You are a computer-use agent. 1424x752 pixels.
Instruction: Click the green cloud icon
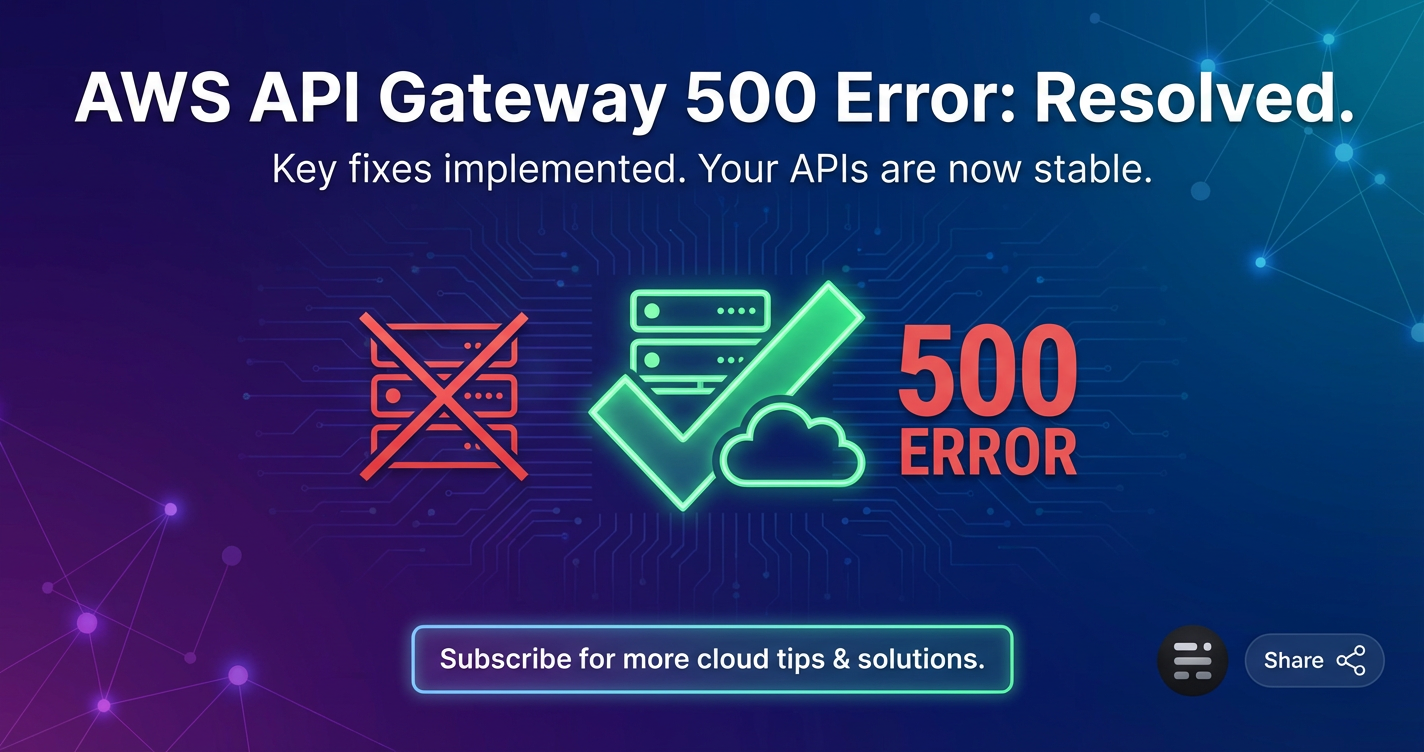(x=792, y=447)
